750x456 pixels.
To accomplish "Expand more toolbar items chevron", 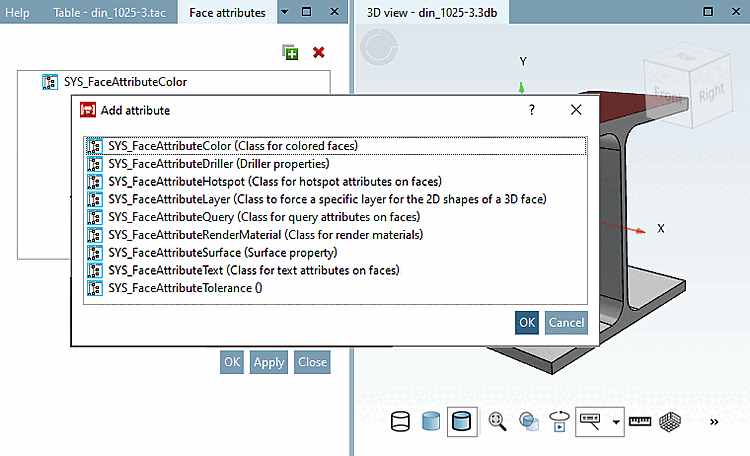I will click(x=714, y=422).
